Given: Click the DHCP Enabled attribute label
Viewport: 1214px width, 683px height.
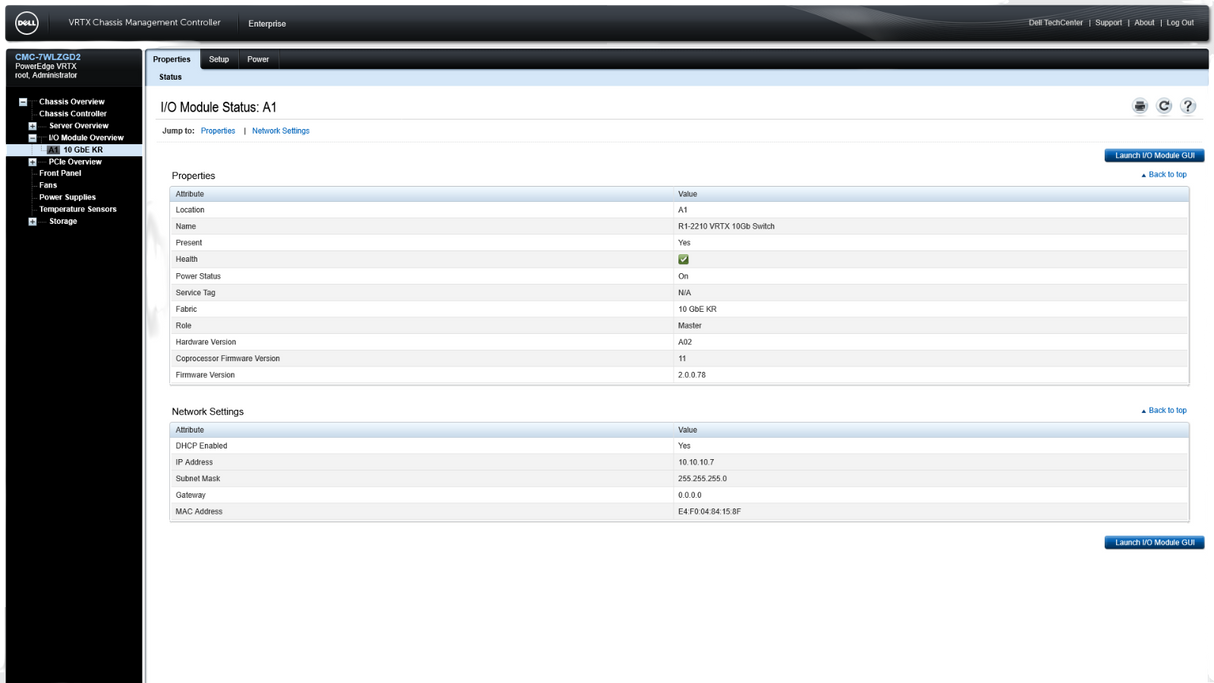Looking at the screenshot, I should point(201,446).
